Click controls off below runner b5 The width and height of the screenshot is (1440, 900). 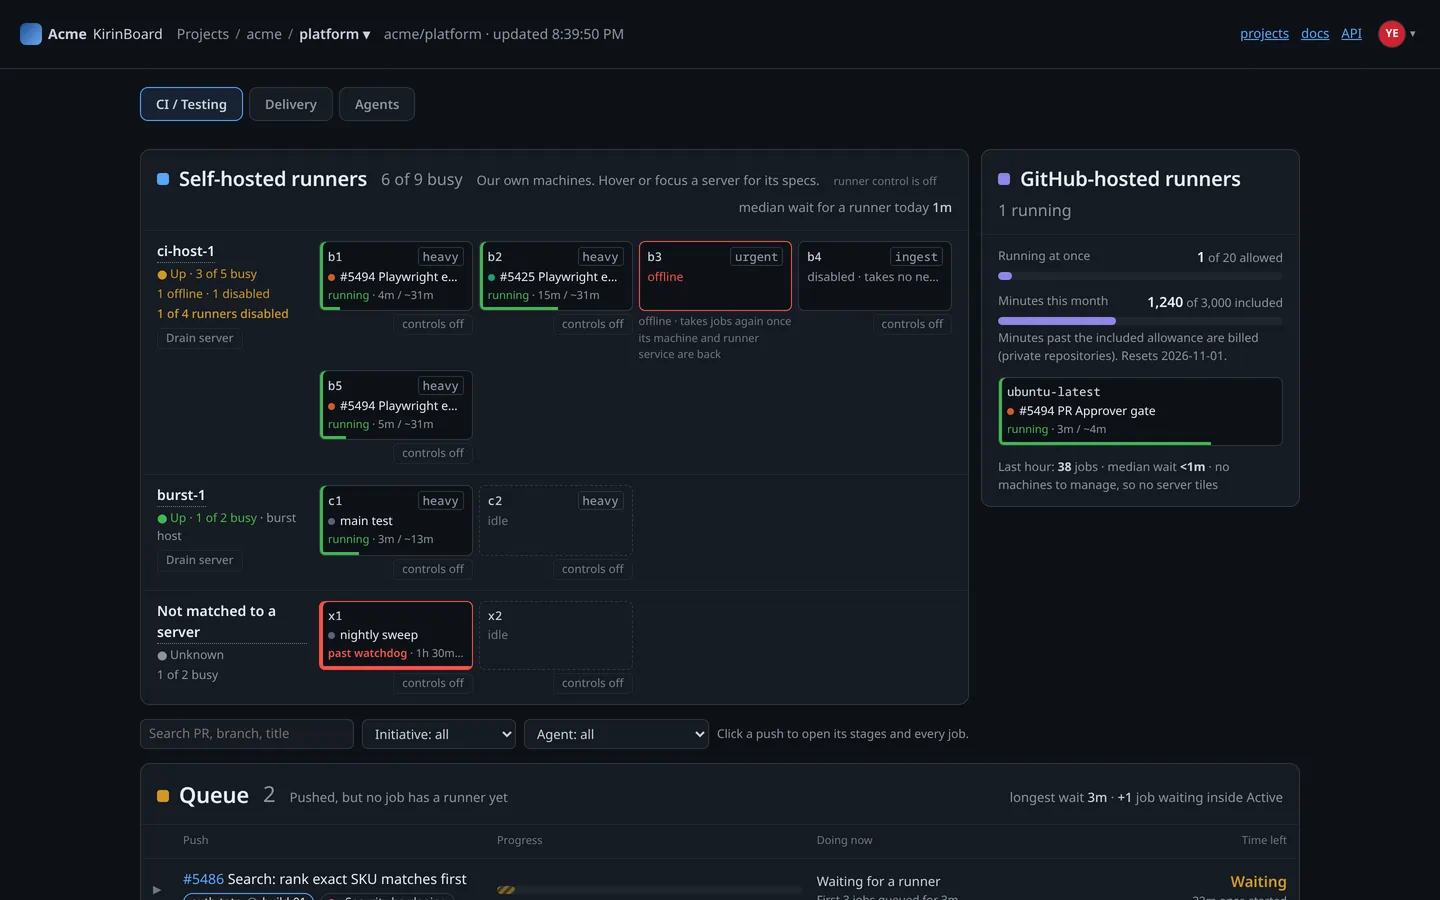tap(433, 453)
